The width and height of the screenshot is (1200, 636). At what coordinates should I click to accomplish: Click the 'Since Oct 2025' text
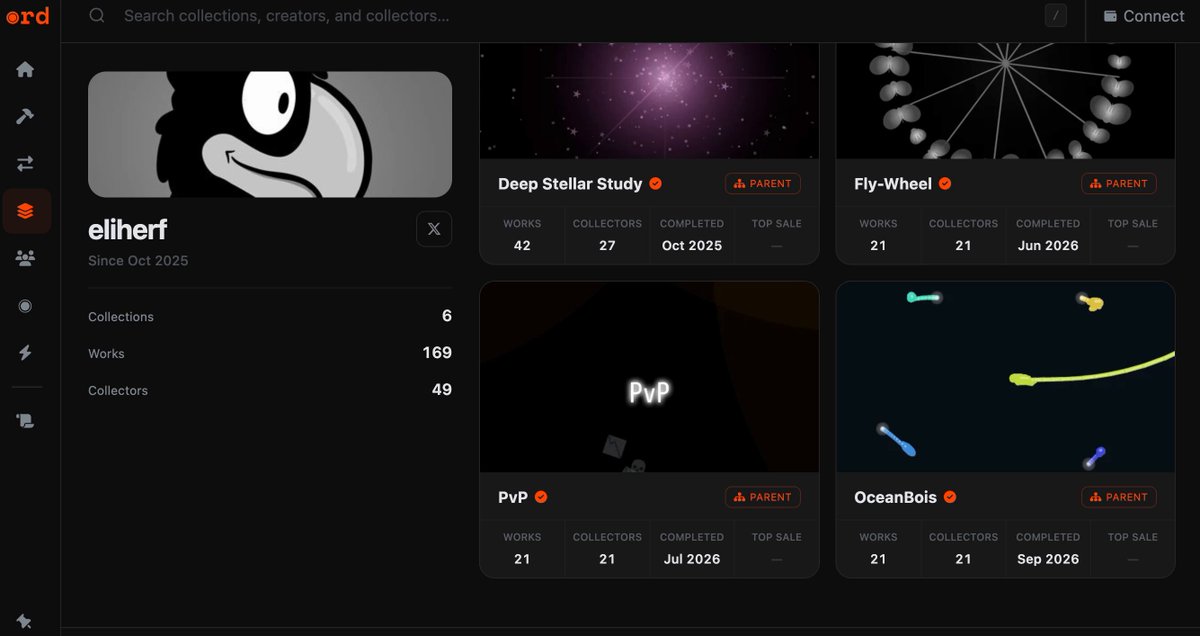tap(138, 261)
